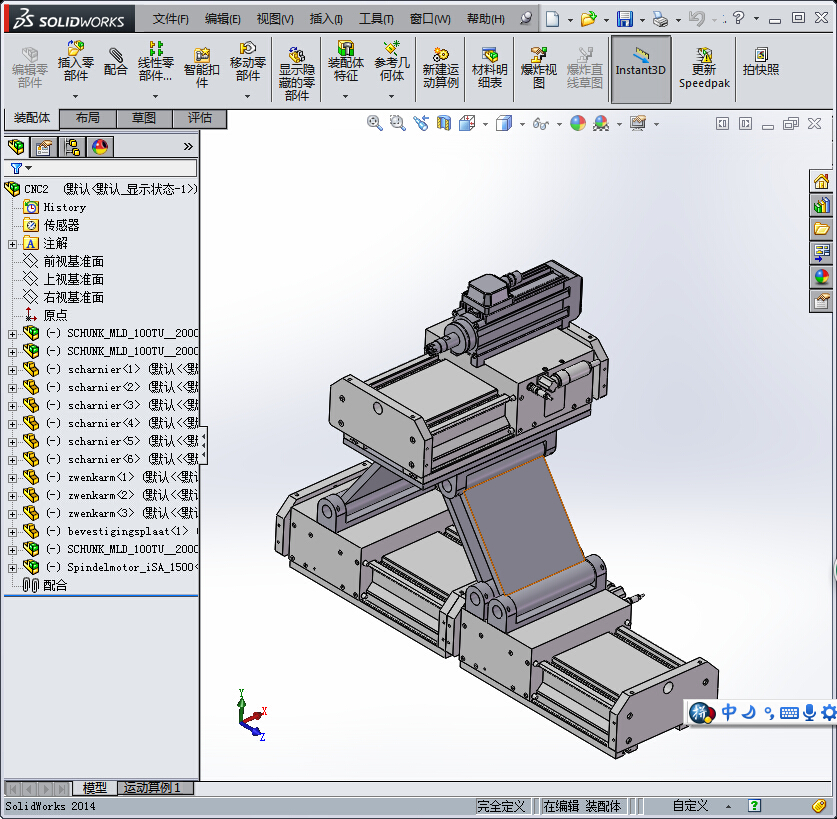Expand the 注解 (Annotations) tree node
The height and width of the screenshot is (819, 837).
[x=12, y=244]
